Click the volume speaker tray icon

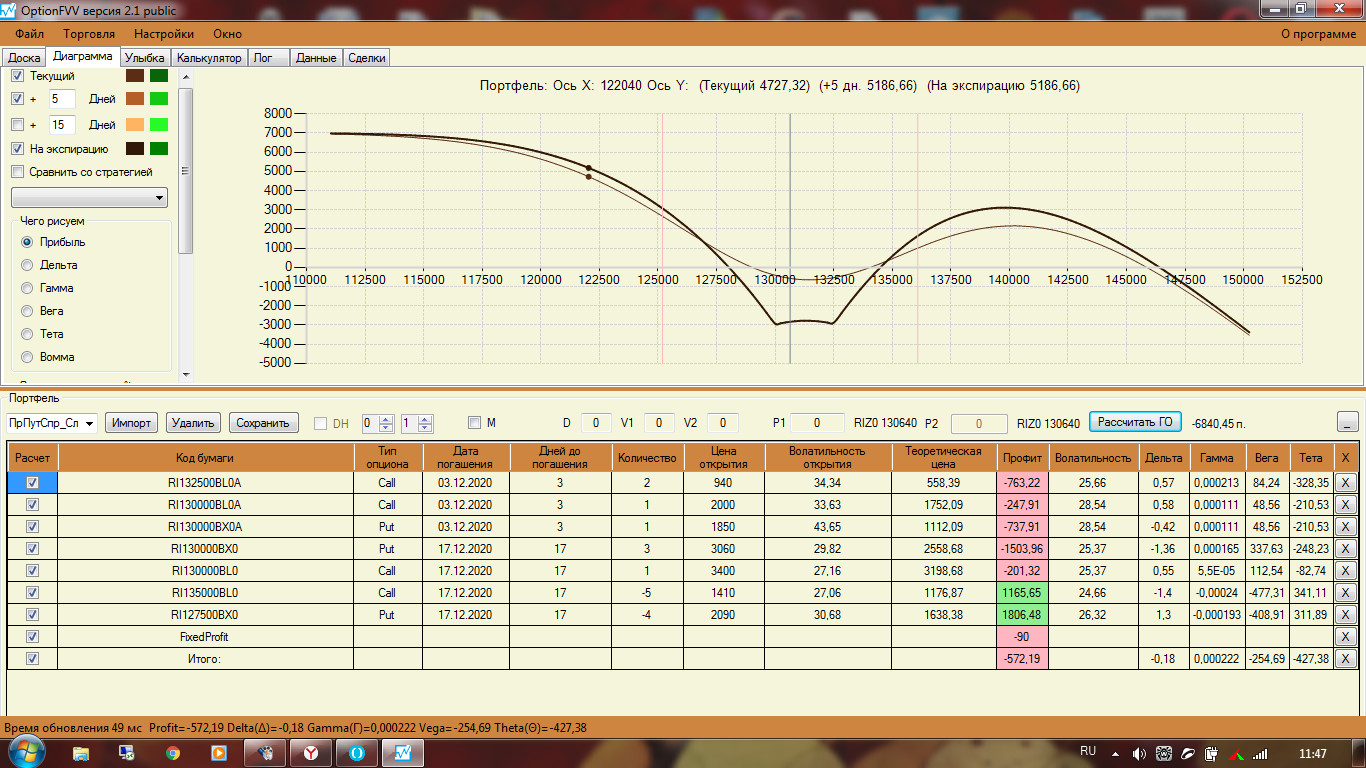coord(1139,753)
